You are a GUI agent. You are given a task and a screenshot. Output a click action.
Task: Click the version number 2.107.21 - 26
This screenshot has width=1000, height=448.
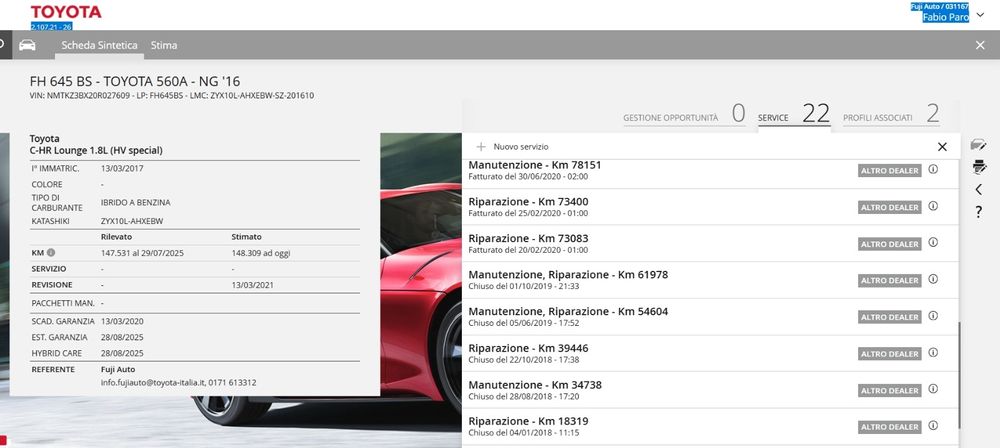pos(51,26)
